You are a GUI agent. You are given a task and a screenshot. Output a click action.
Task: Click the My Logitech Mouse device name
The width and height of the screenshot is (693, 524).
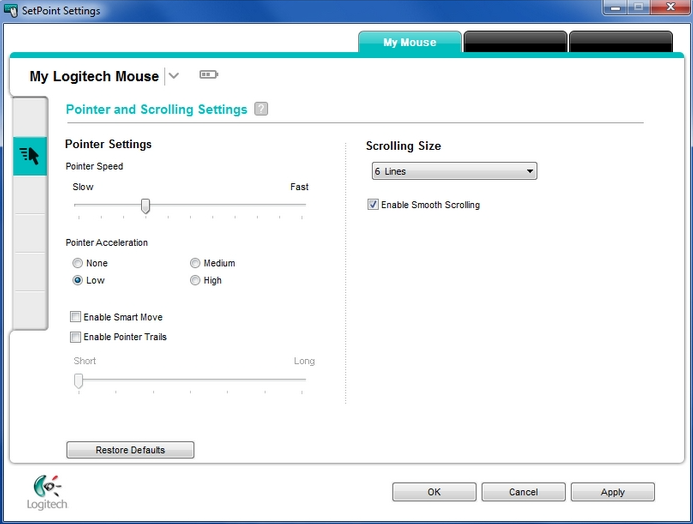pos(94,76)
